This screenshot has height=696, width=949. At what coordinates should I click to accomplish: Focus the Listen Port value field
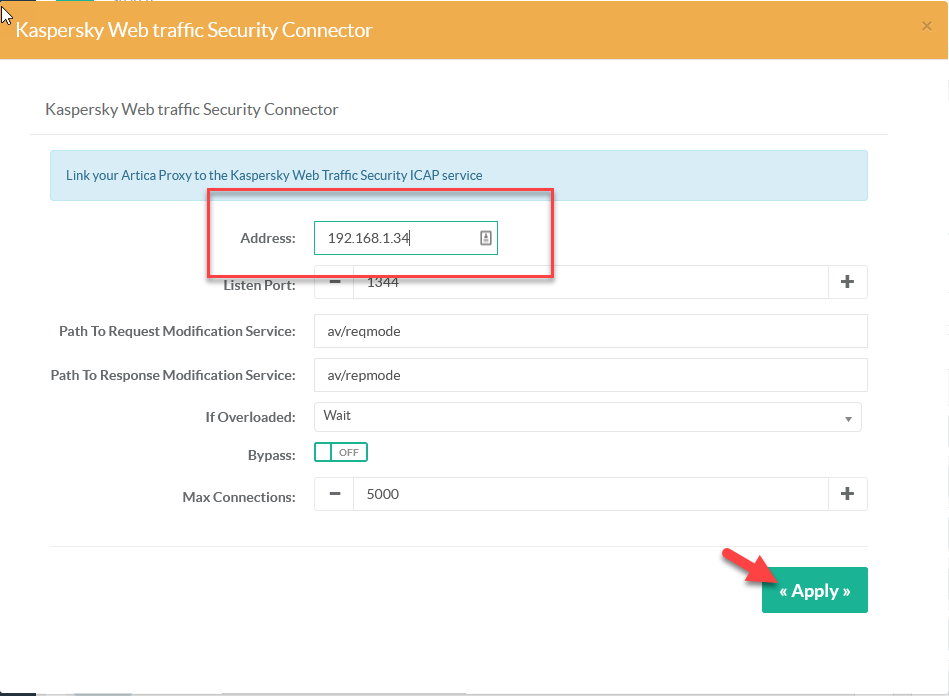pos(590,282)
